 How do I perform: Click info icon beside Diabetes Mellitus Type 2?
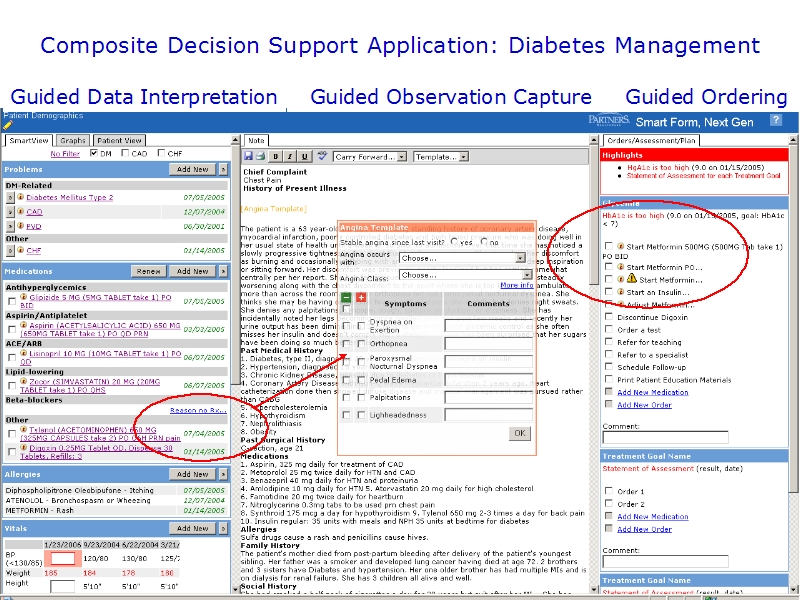click(x=20, y=198)
